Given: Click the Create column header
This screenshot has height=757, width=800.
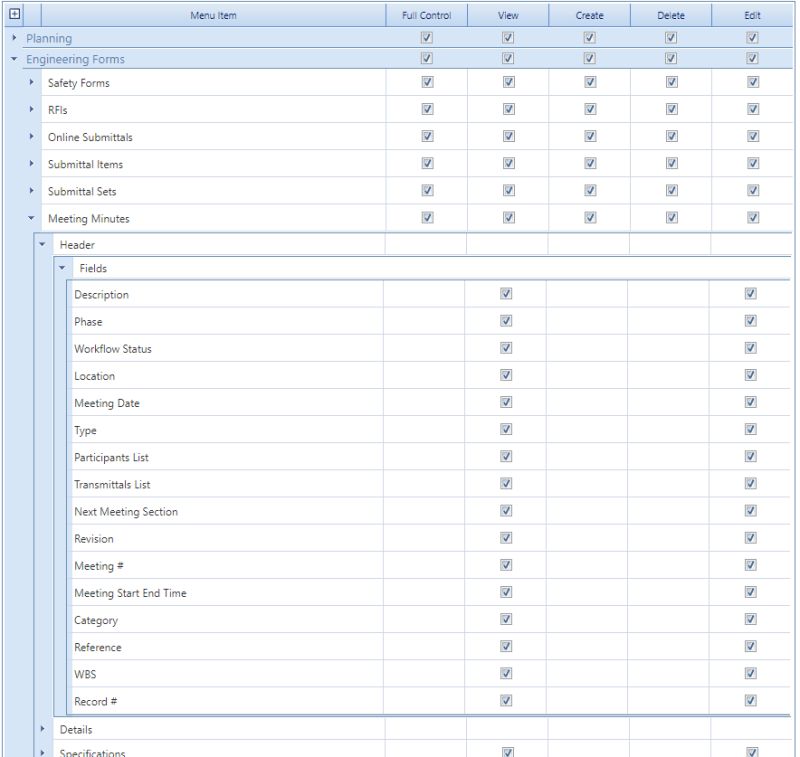Looking at the screenshot, I should (x=590, y=15).
